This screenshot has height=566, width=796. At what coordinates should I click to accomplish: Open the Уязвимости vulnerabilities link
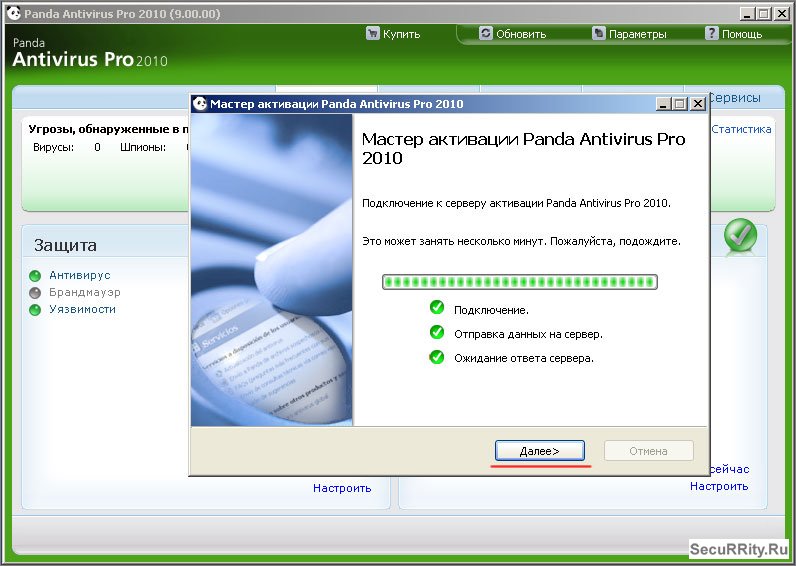tap(83, 309)
